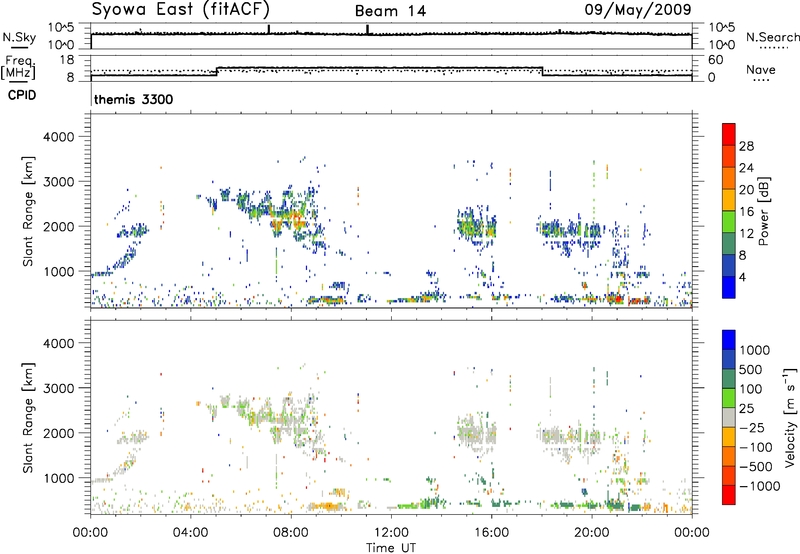800x554 pixels.
Task: Click the '1000' tick on Velocity scale
Action: coord(755,350)
